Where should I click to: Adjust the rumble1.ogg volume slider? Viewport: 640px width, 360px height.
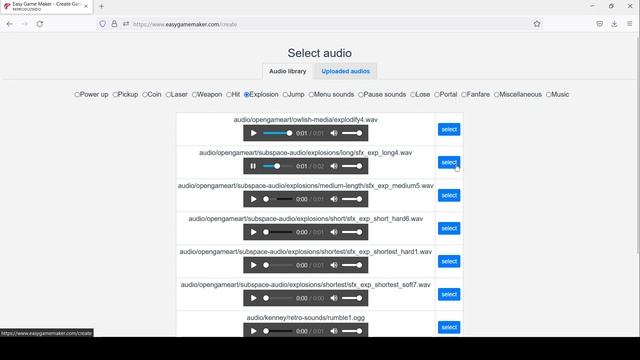(x=352, y=331)
